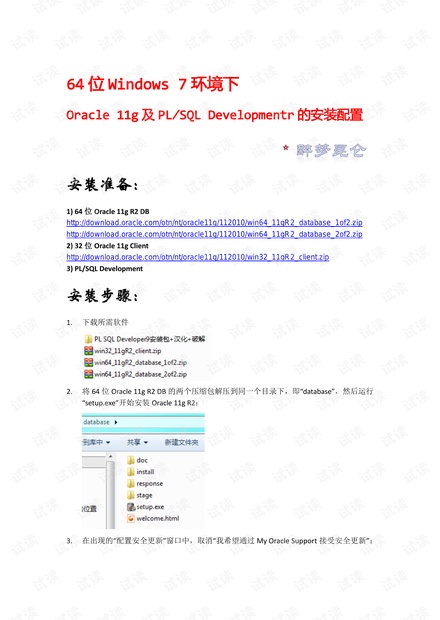The image size is (440, 620).
Task: Select the folder name response
Action: point(149,484)
